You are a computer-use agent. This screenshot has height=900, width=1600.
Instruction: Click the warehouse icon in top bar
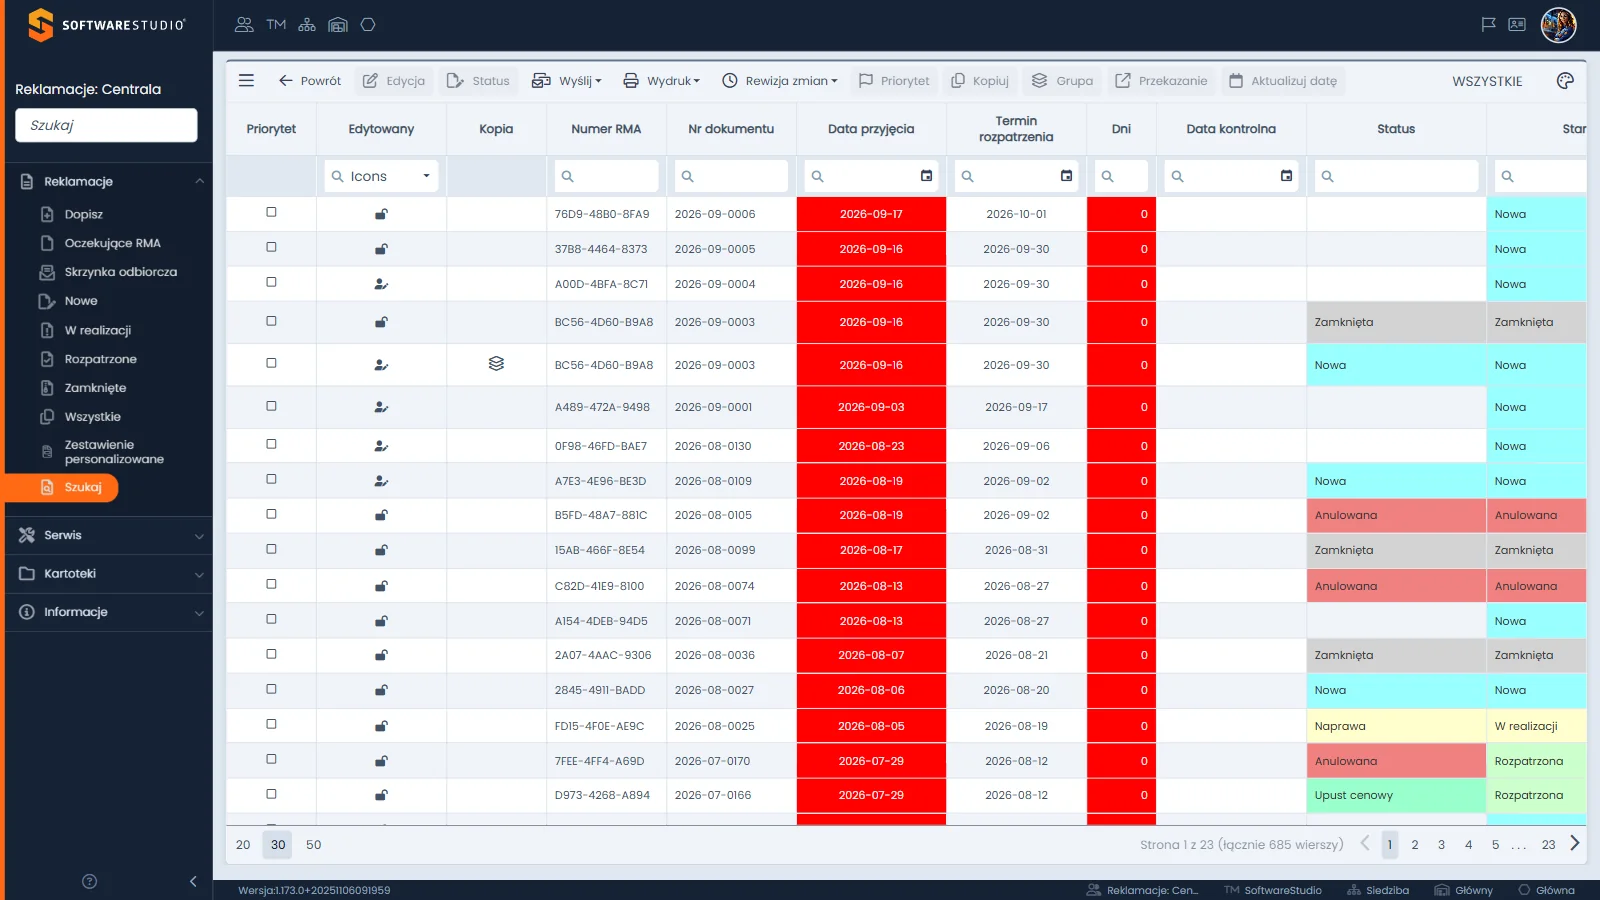click(338, 25)
